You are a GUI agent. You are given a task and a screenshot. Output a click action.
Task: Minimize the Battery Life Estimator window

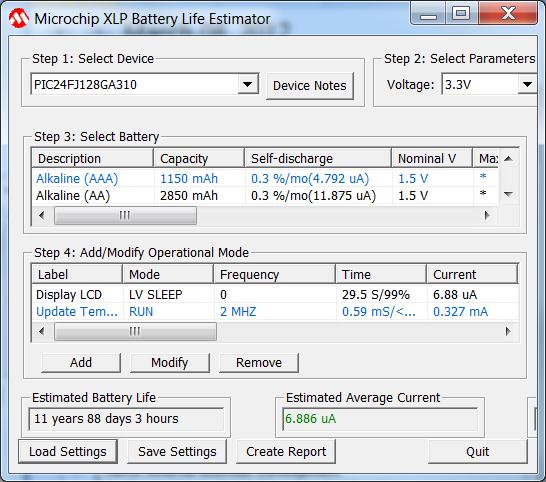[429, 14]
